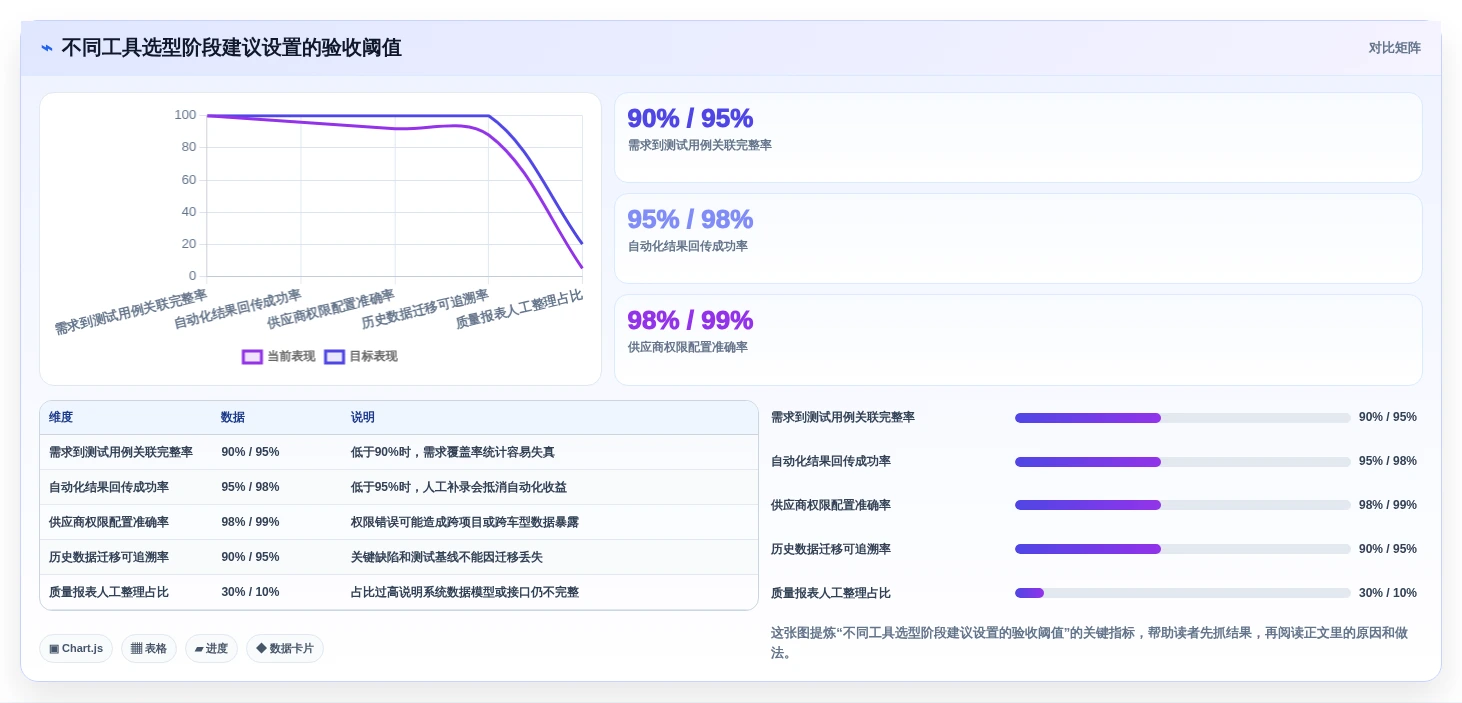
Task: Click note 权限错误可能造成跨项目或跨车型数据暴露
Action: tap(465, 522)
